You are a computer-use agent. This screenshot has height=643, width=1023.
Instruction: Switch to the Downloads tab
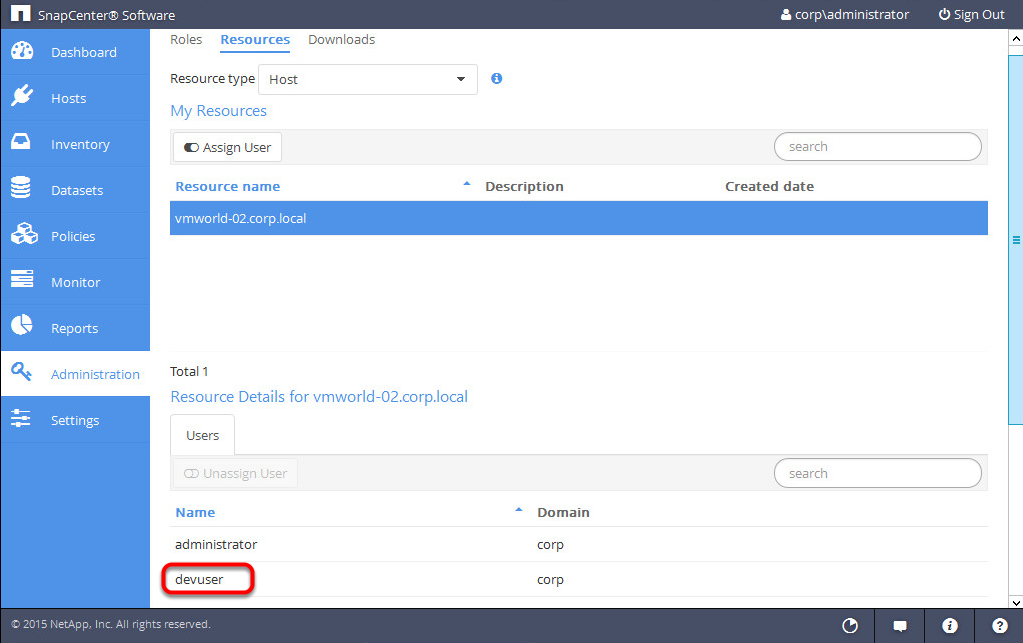[x=341, y=40]
